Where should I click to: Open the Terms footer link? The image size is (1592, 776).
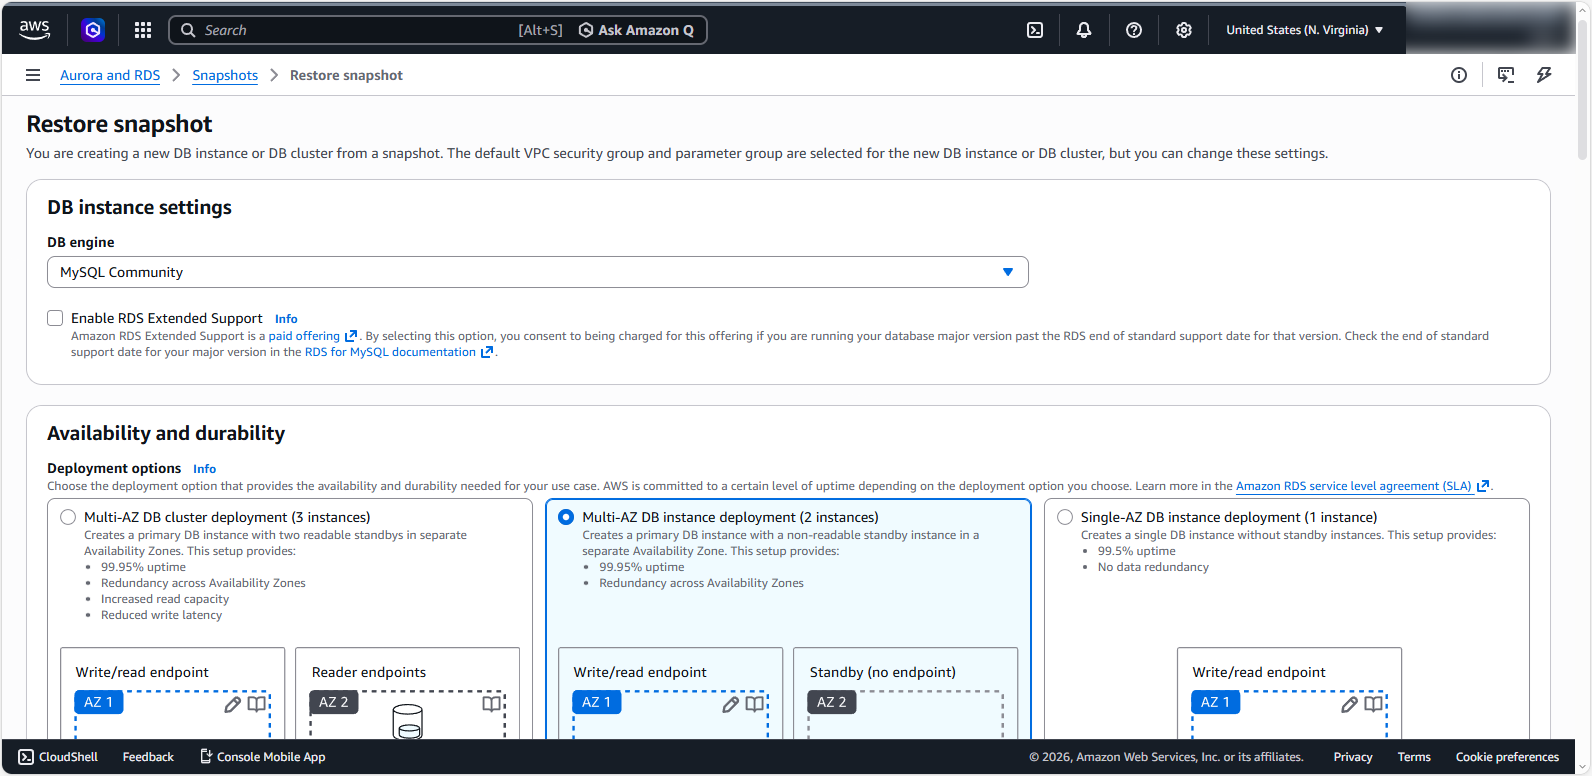point(1414,757)
